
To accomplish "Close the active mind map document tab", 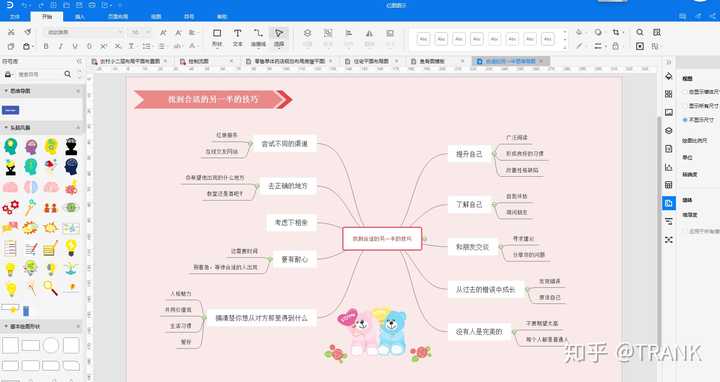I will [x=541, y=61].
